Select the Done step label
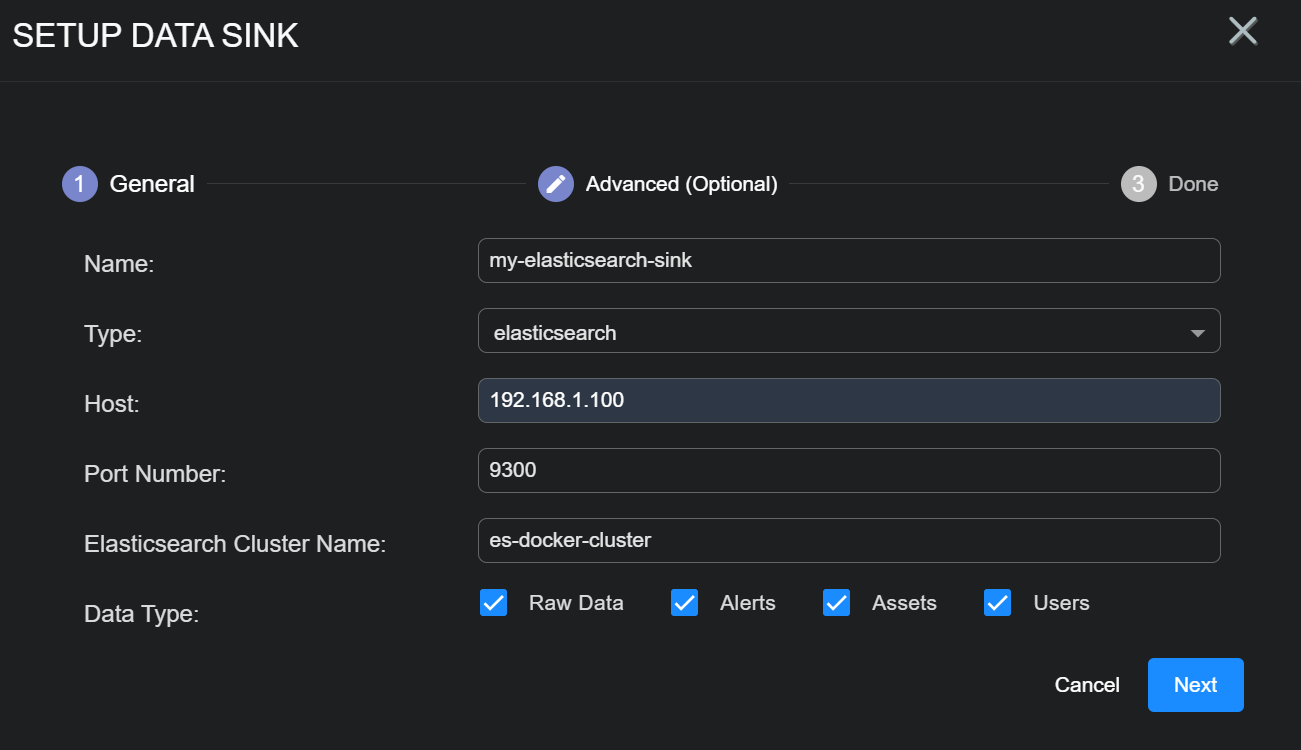The image size is (1301, 750). [x=1193, y=184]
